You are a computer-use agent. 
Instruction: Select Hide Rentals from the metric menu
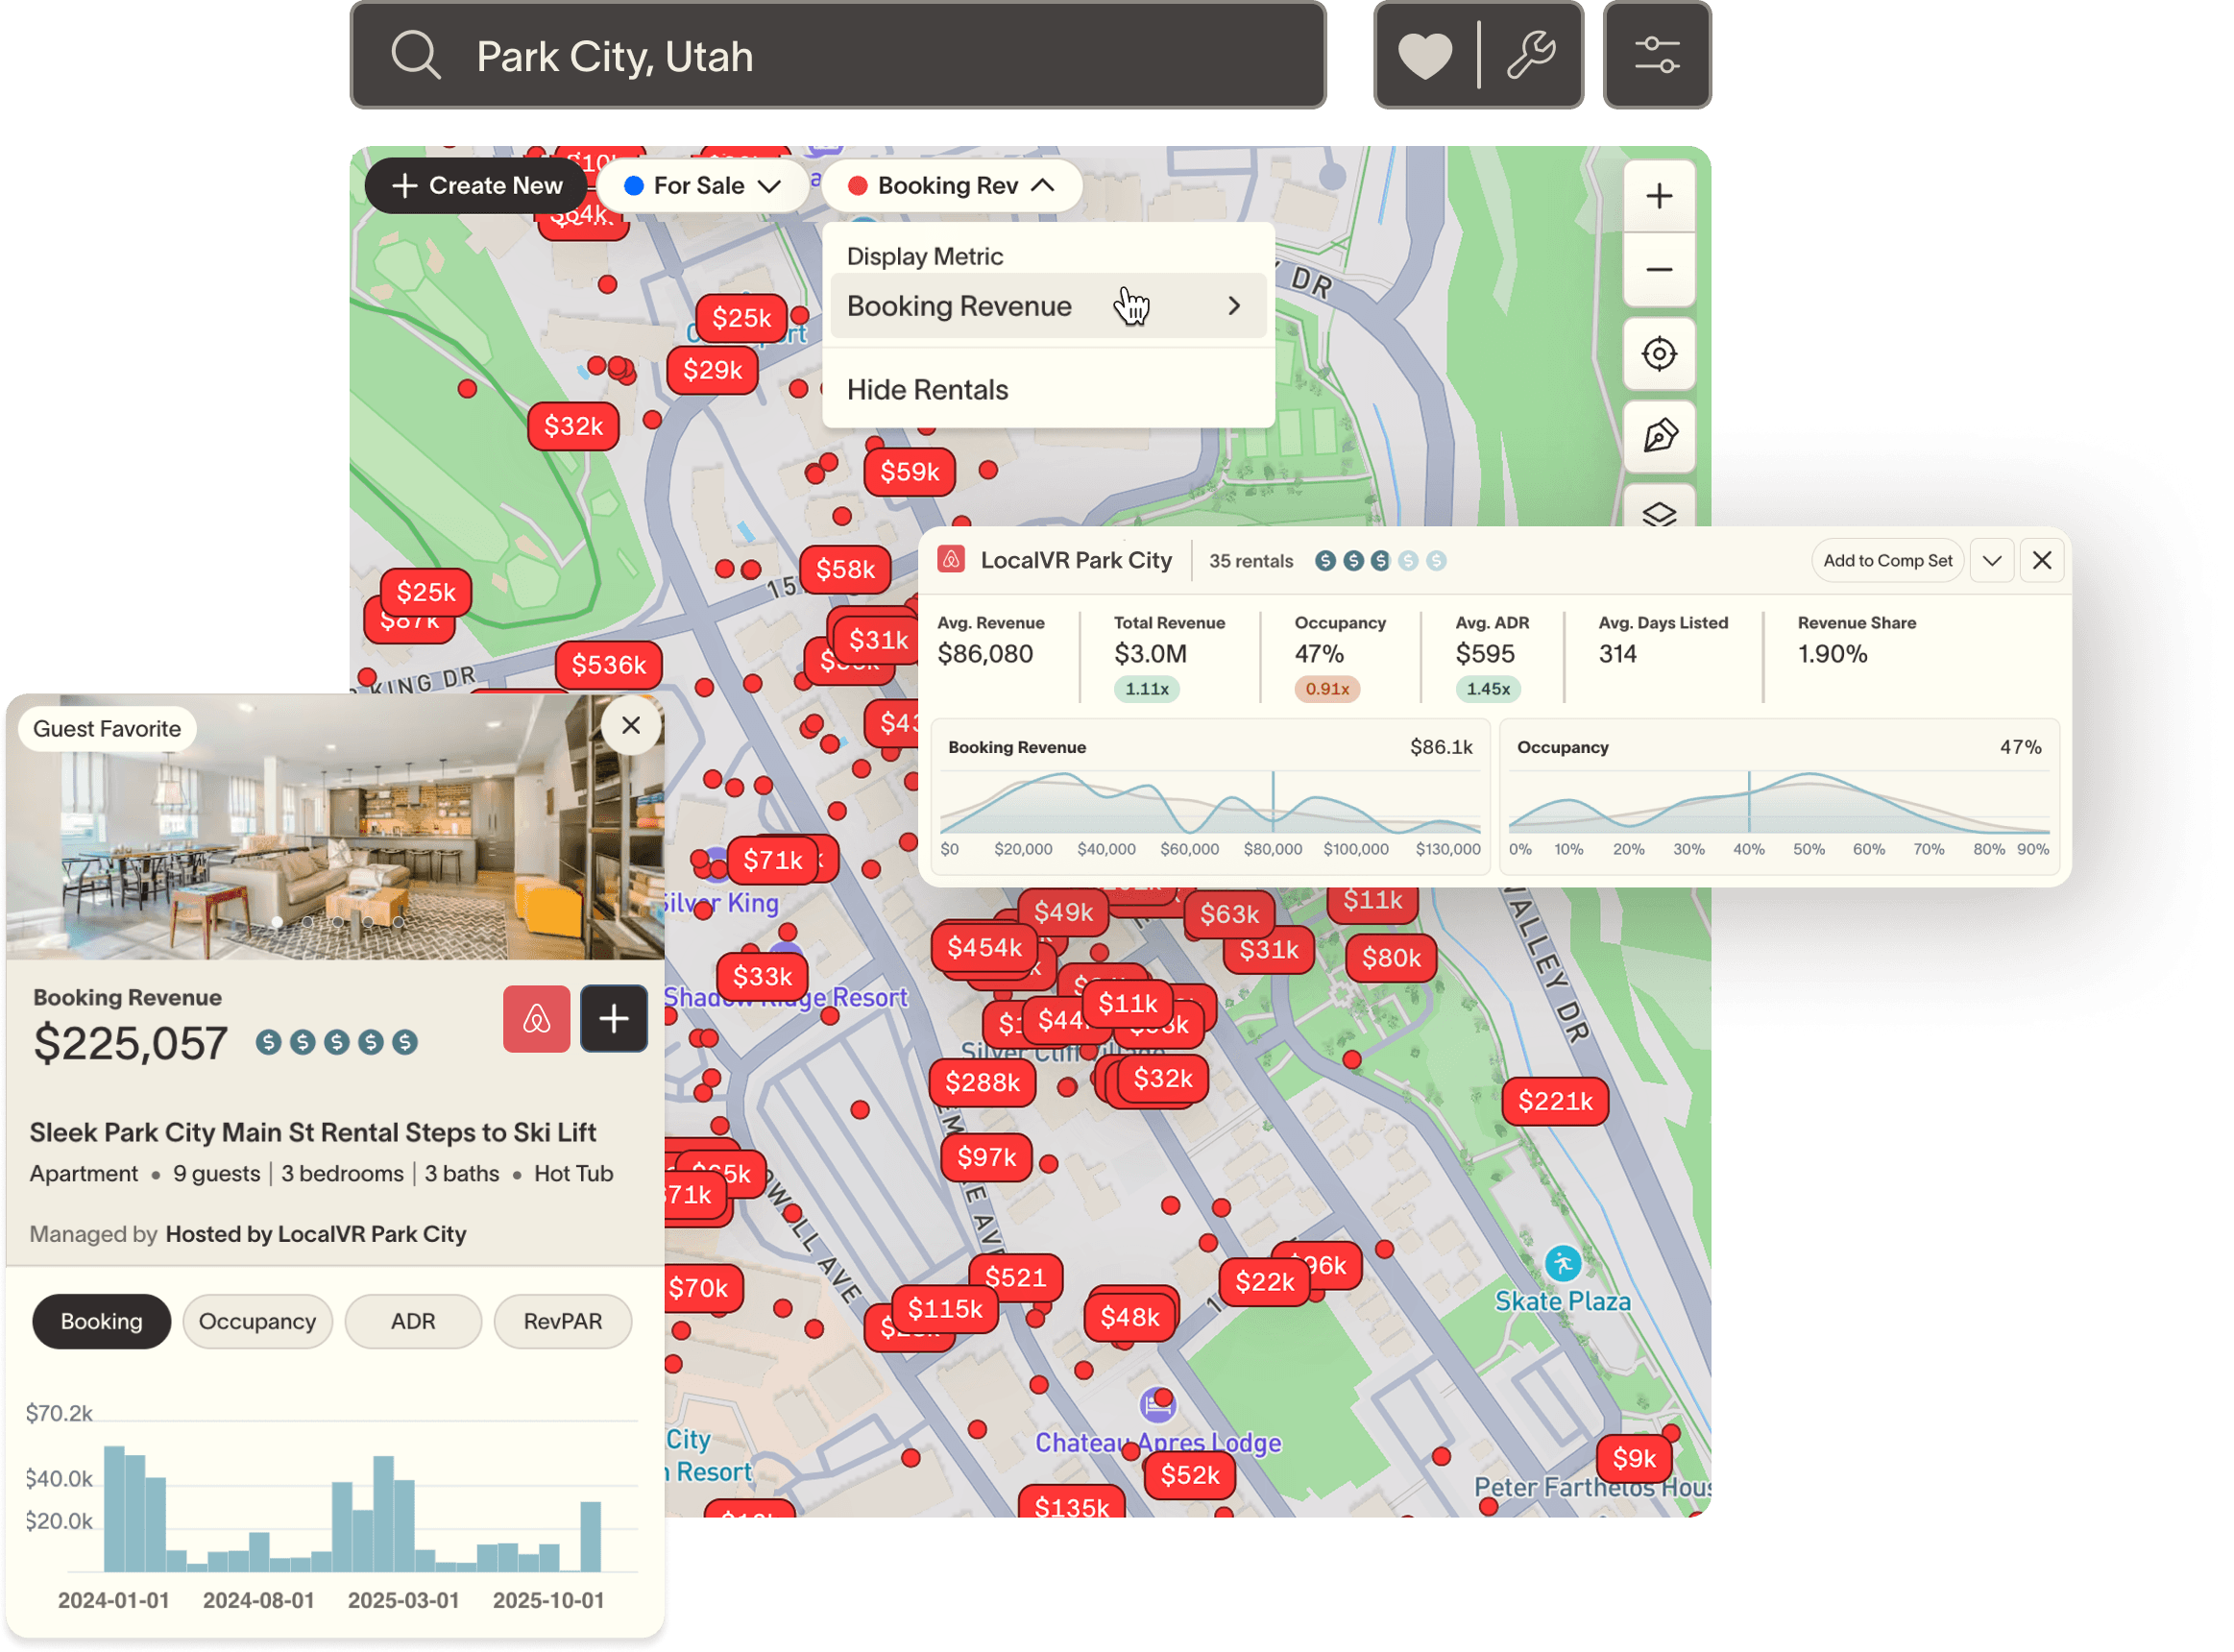[x=927, y=389]
